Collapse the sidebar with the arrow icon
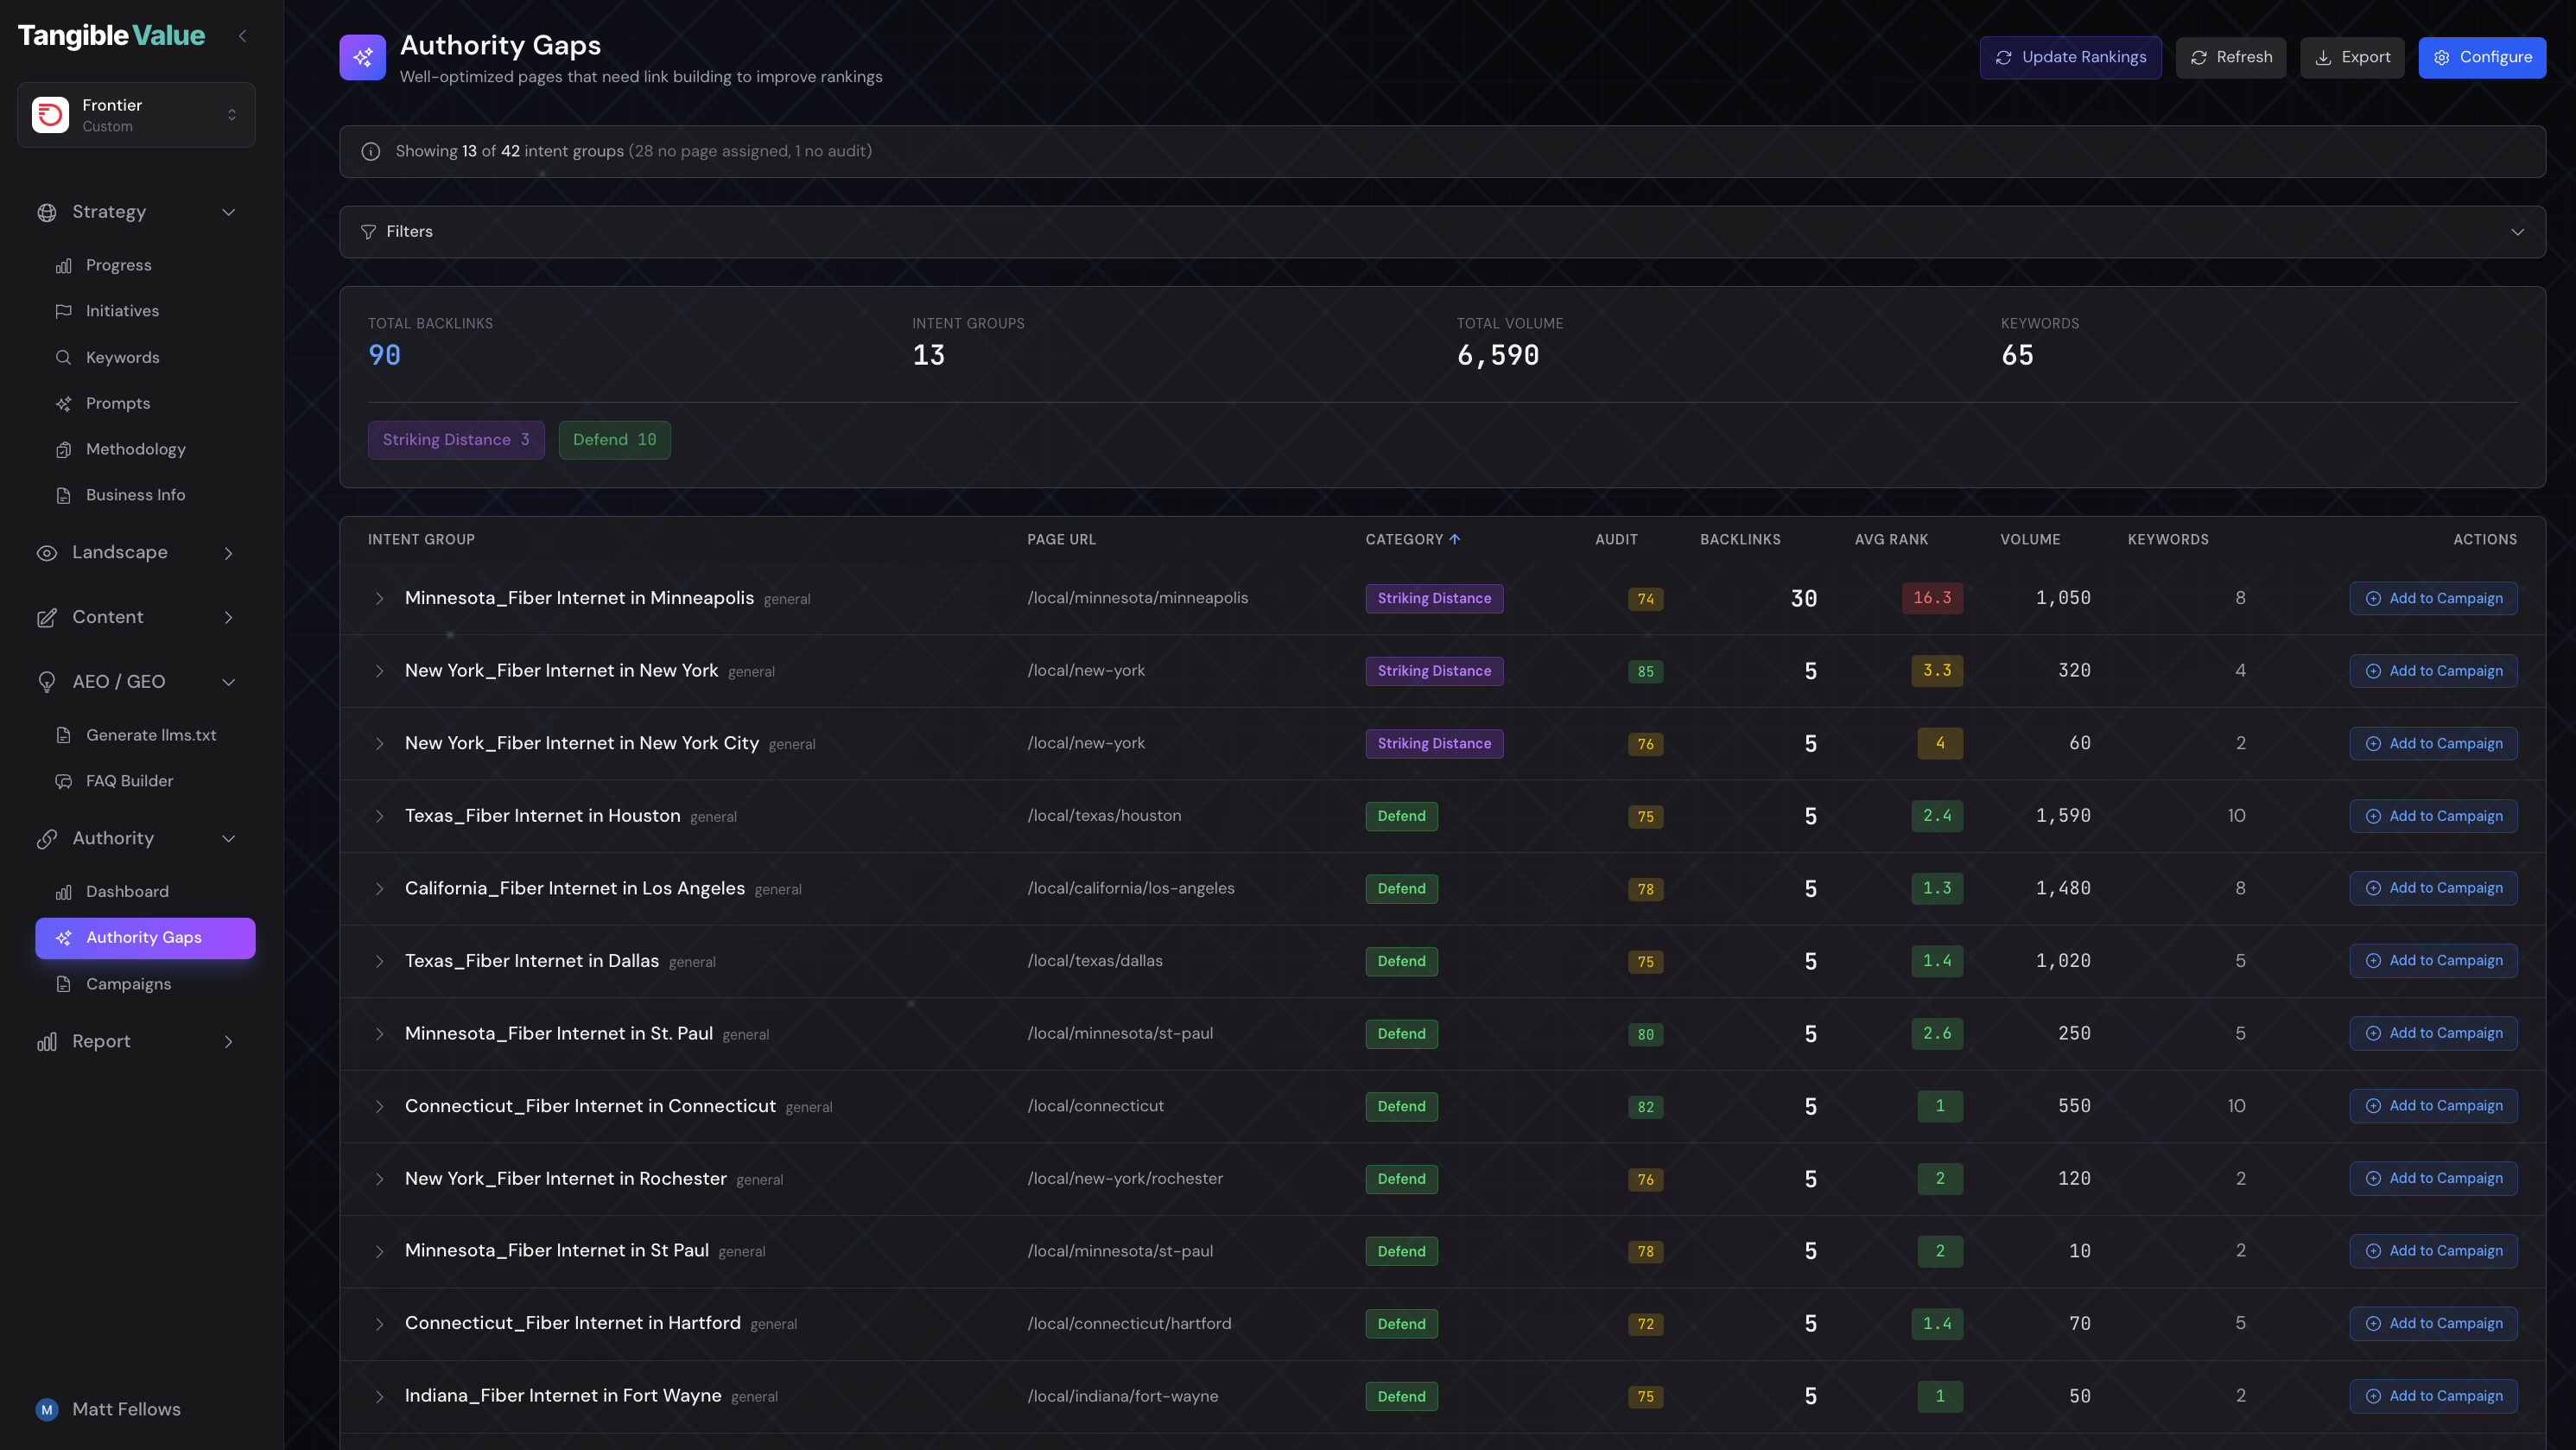The height and width of the screenshot is (1450, 2576). 242,36
